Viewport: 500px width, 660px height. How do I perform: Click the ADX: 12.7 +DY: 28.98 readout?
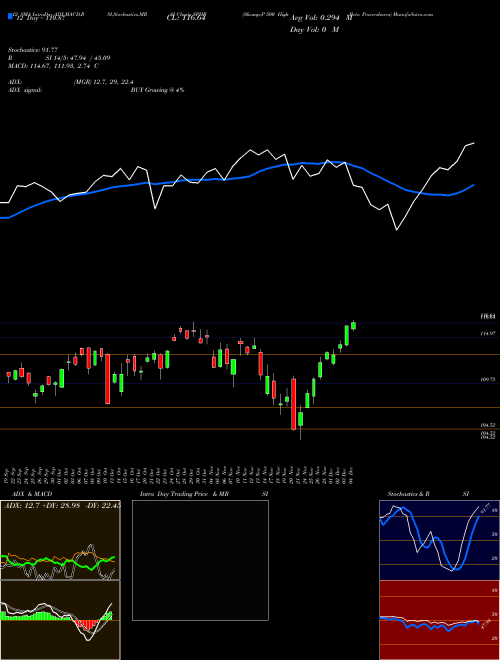42,505
